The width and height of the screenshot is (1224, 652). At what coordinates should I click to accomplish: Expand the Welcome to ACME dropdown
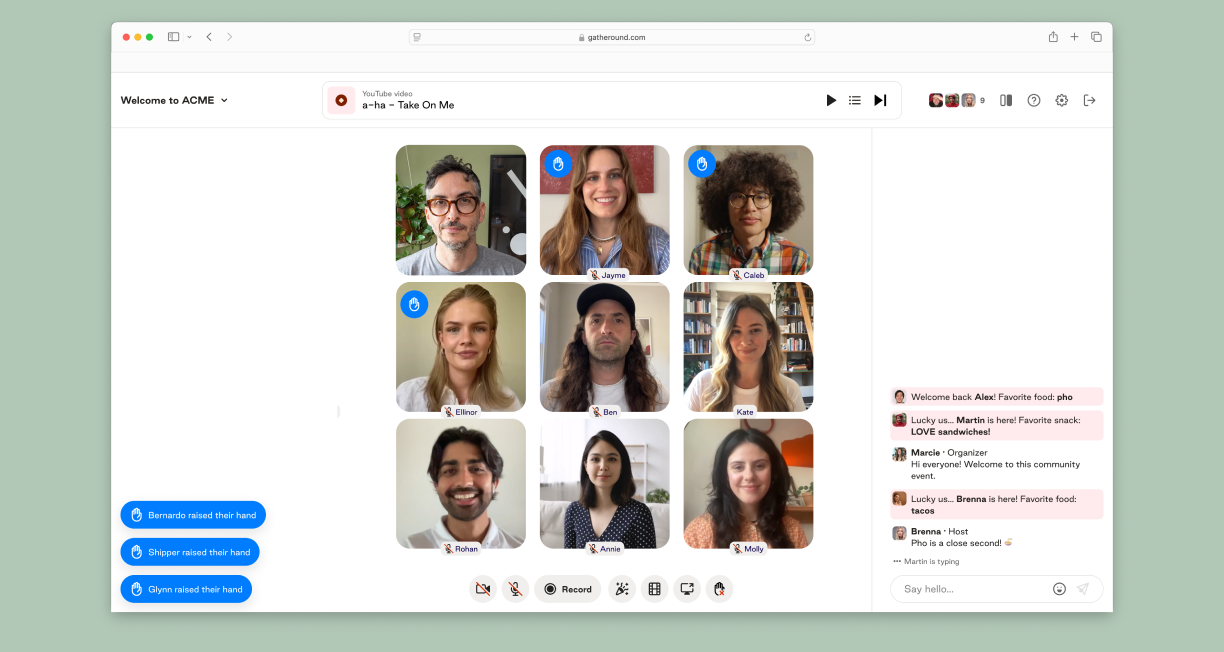point(175,100)
